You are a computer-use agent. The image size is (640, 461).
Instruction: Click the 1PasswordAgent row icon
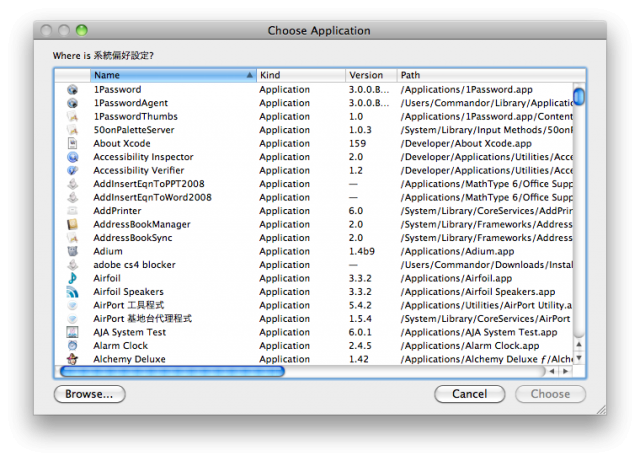tap(73, 103)
